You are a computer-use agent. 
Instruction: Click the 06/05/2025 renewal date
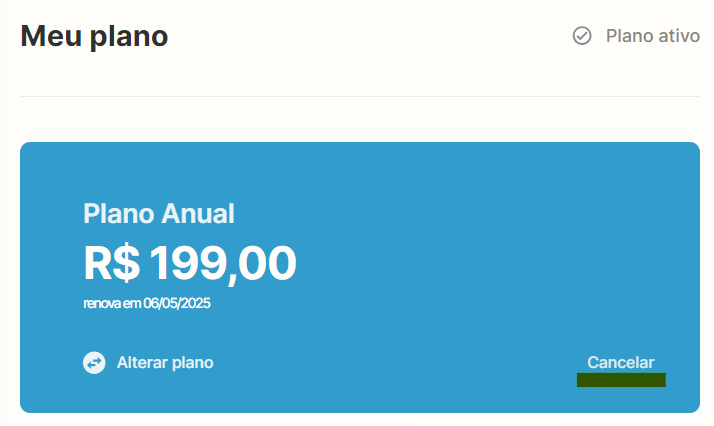point(177,303)
